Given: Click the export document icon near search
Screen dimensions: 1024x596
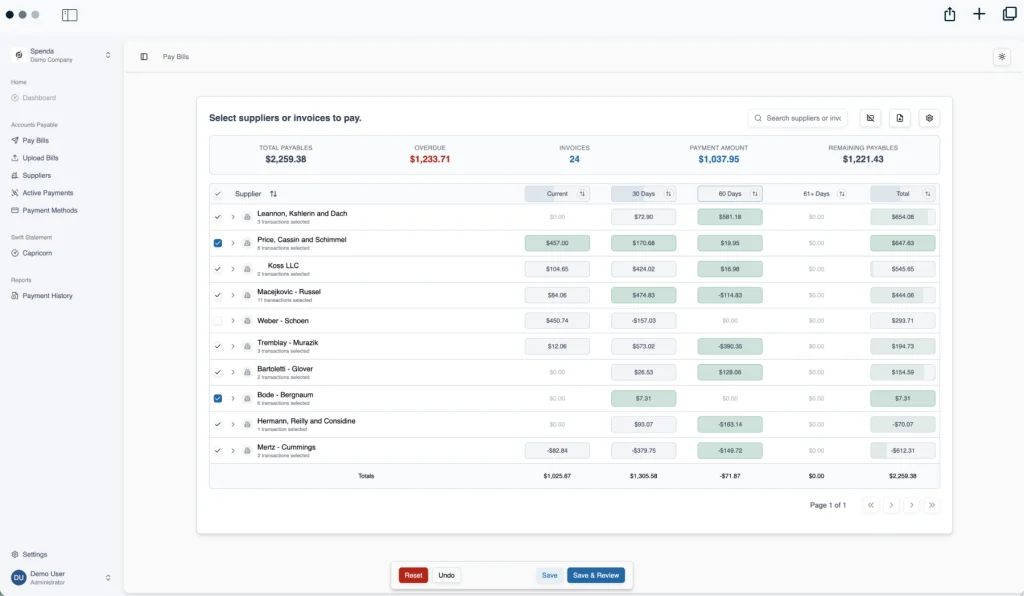Looking at the screenshot, I should pos(900,118).
